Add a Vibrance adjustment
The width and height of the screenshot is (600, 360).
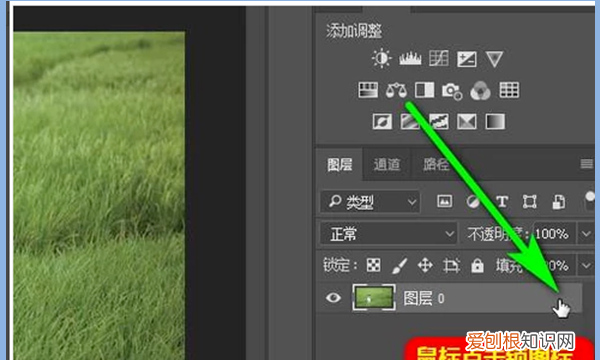click(x=494, y=59)
